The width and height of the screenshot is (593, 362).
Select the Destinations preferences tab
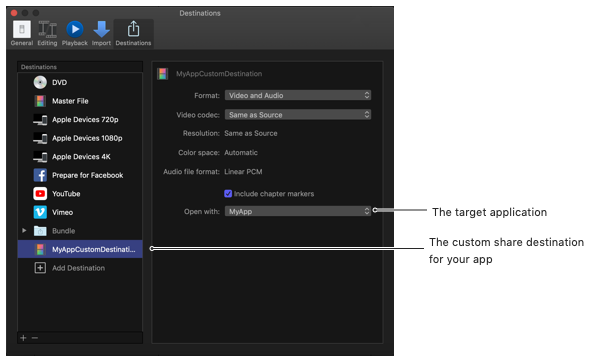point(133,34)
